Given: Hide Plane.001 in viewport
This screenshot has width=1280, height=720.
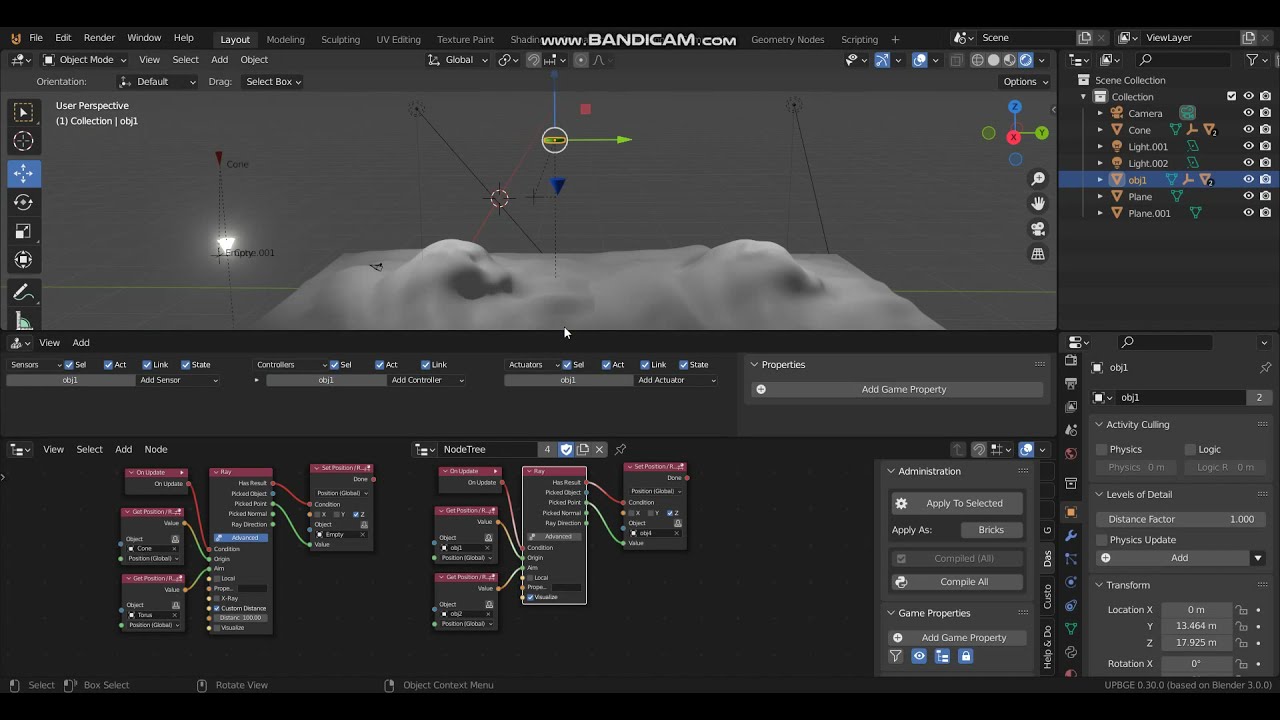Looking at the screenshot, I should 1248,213.
